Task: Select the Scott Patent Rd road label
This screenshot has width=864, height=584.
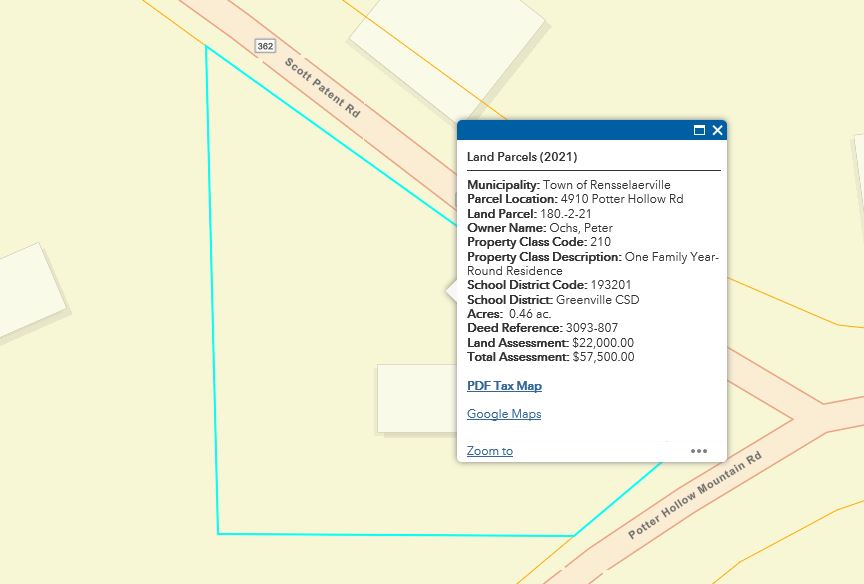Action: (322, 88)
